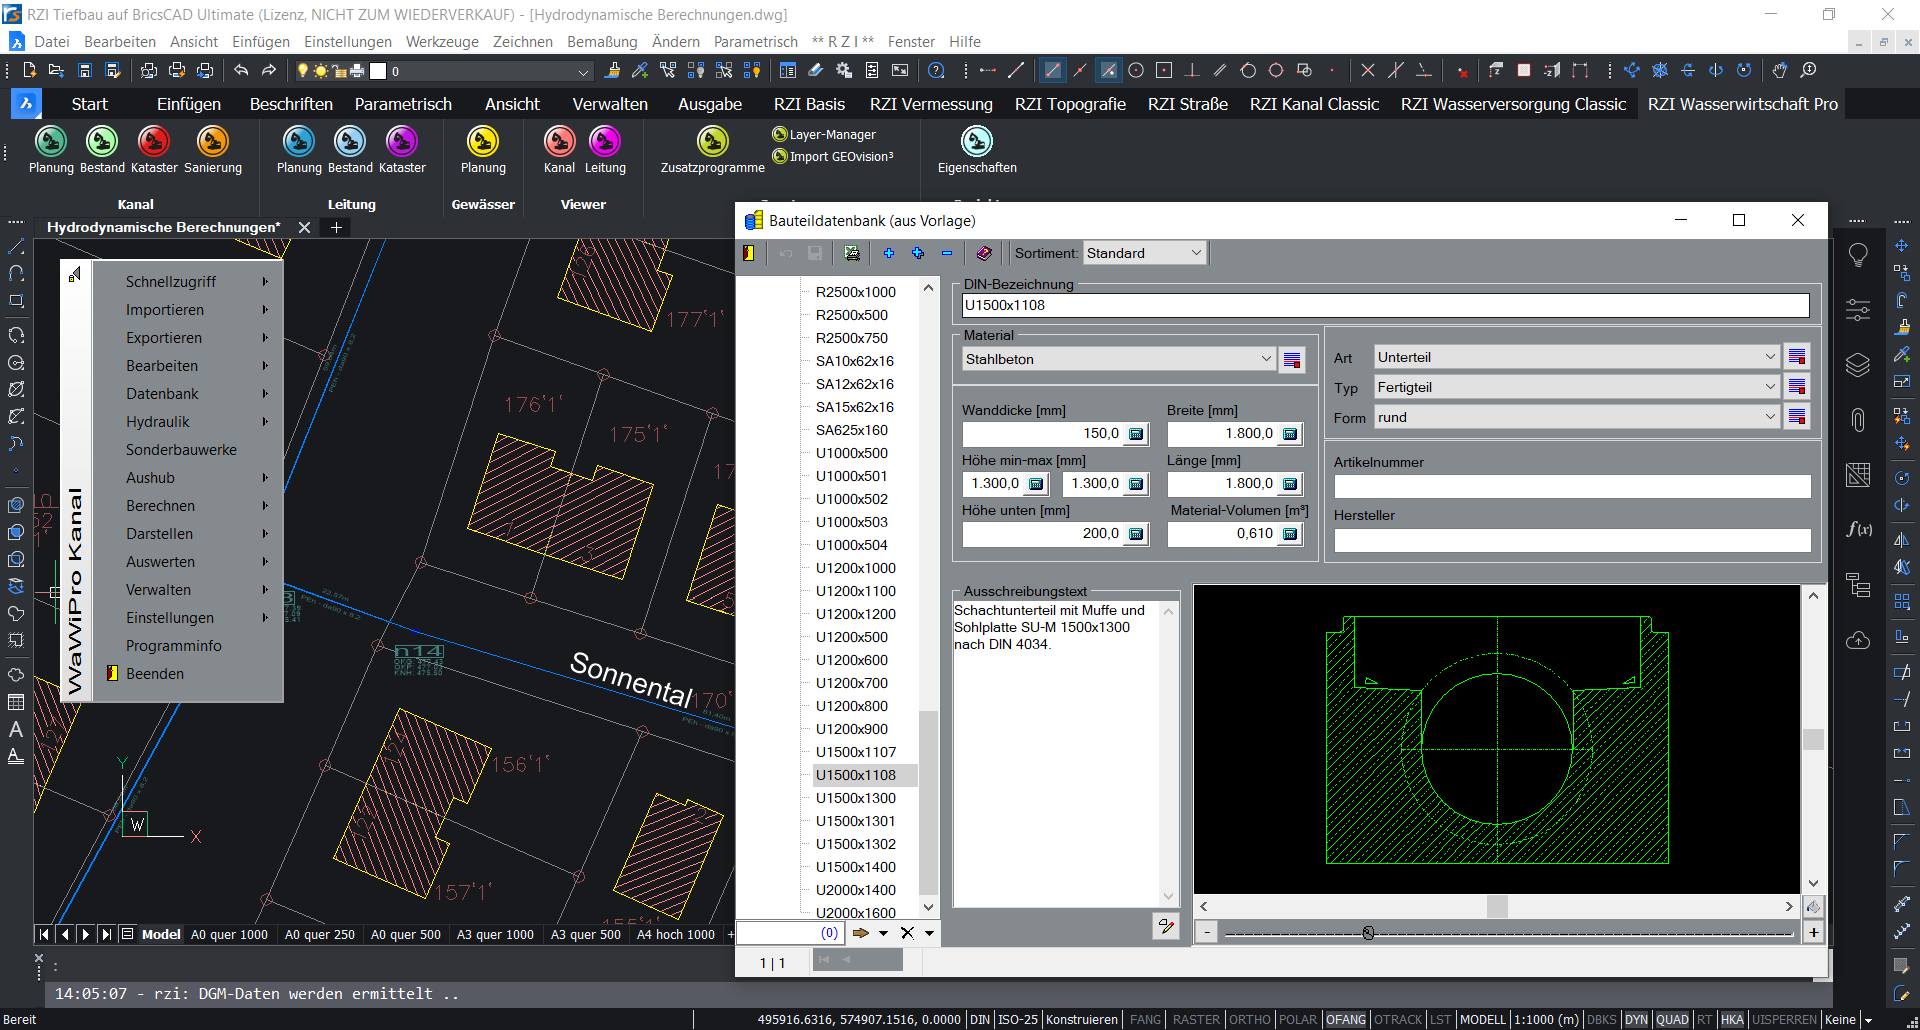Select A0 quer 250 layout tab
The width and height of the screenshot is (1920, 1030).
[x=320, y=935]
